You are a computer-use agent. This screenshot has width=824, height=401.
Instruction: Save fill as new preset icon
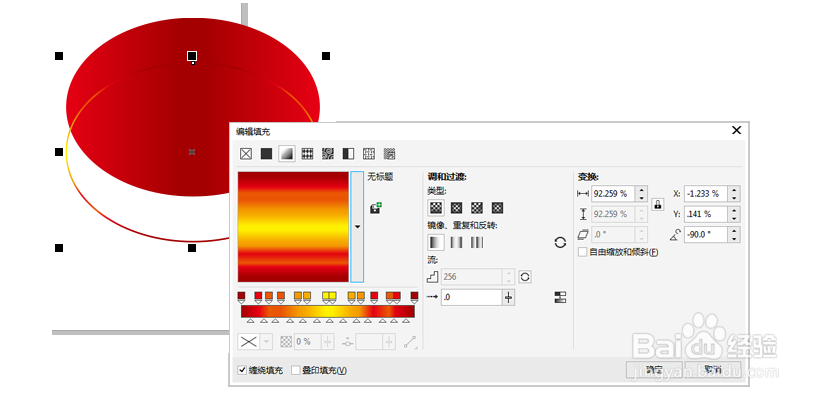tap(375, 208)
